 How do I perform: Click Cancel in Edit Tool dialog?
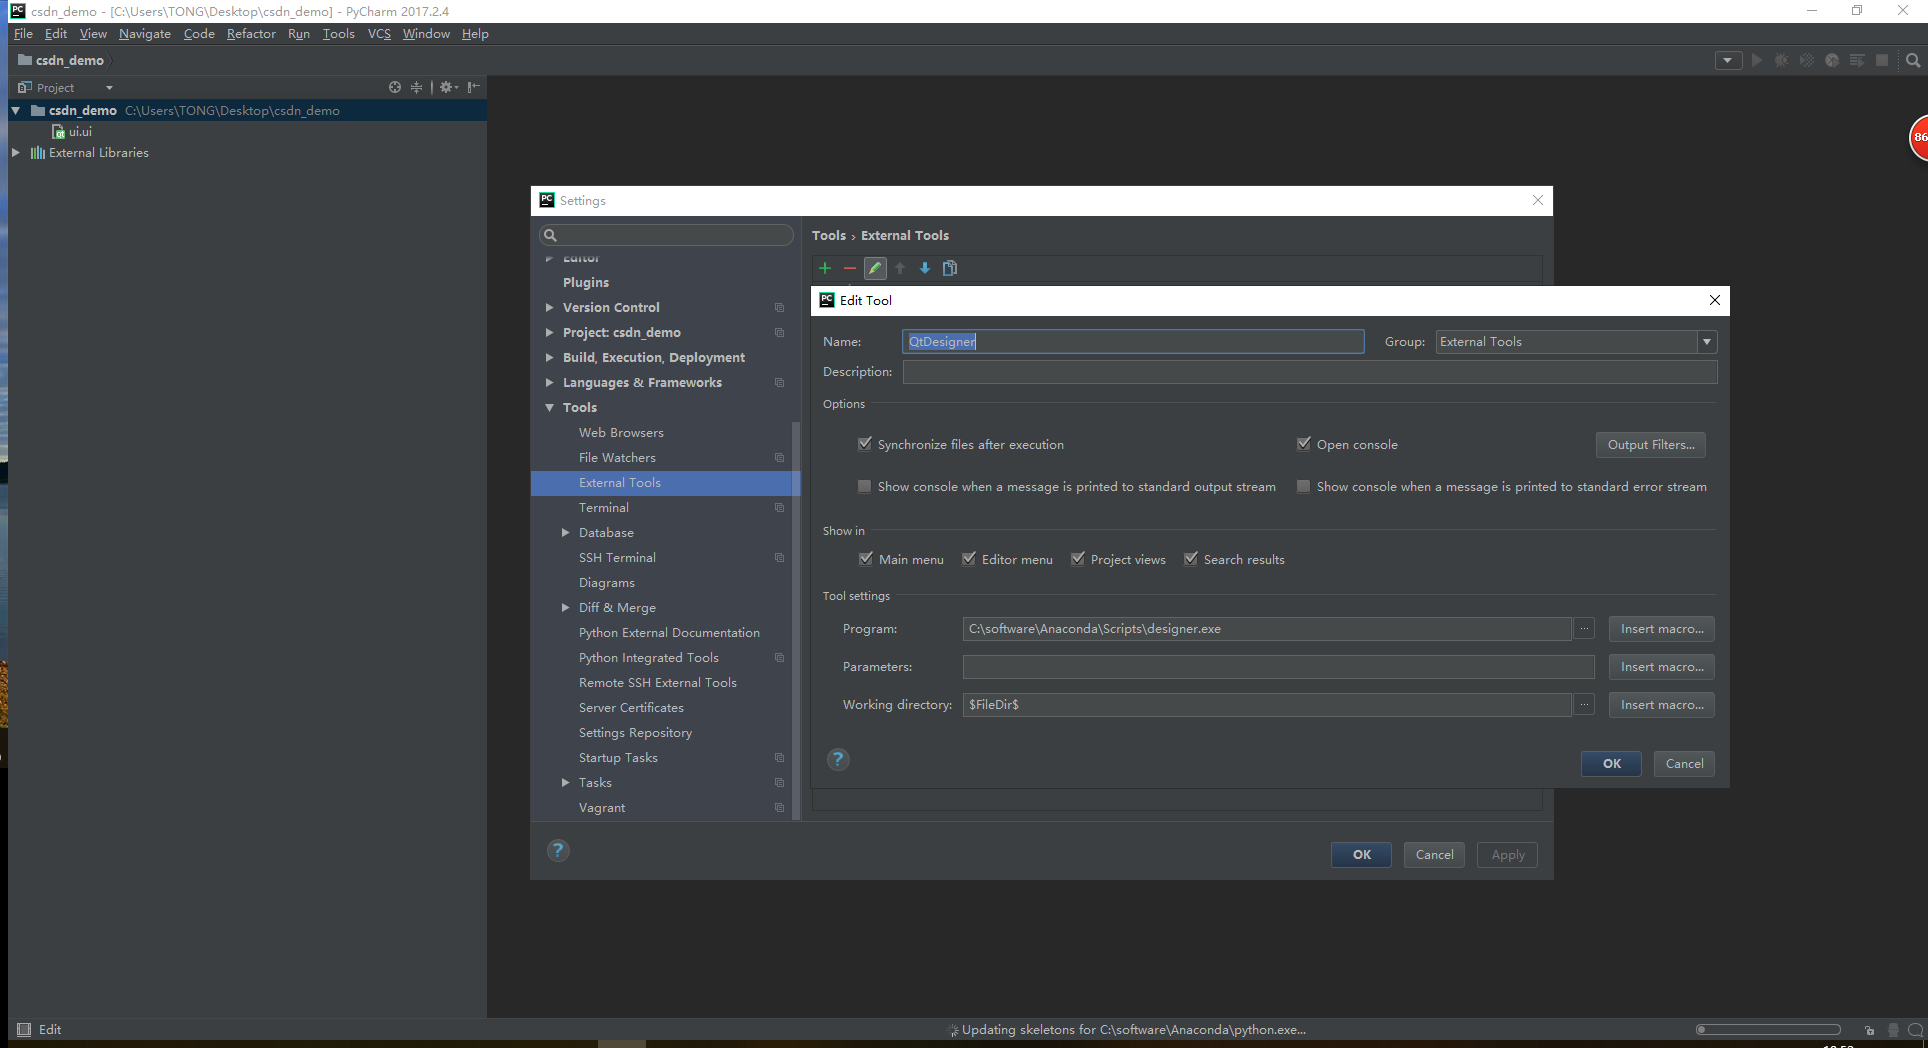[x=1684, y=764]
